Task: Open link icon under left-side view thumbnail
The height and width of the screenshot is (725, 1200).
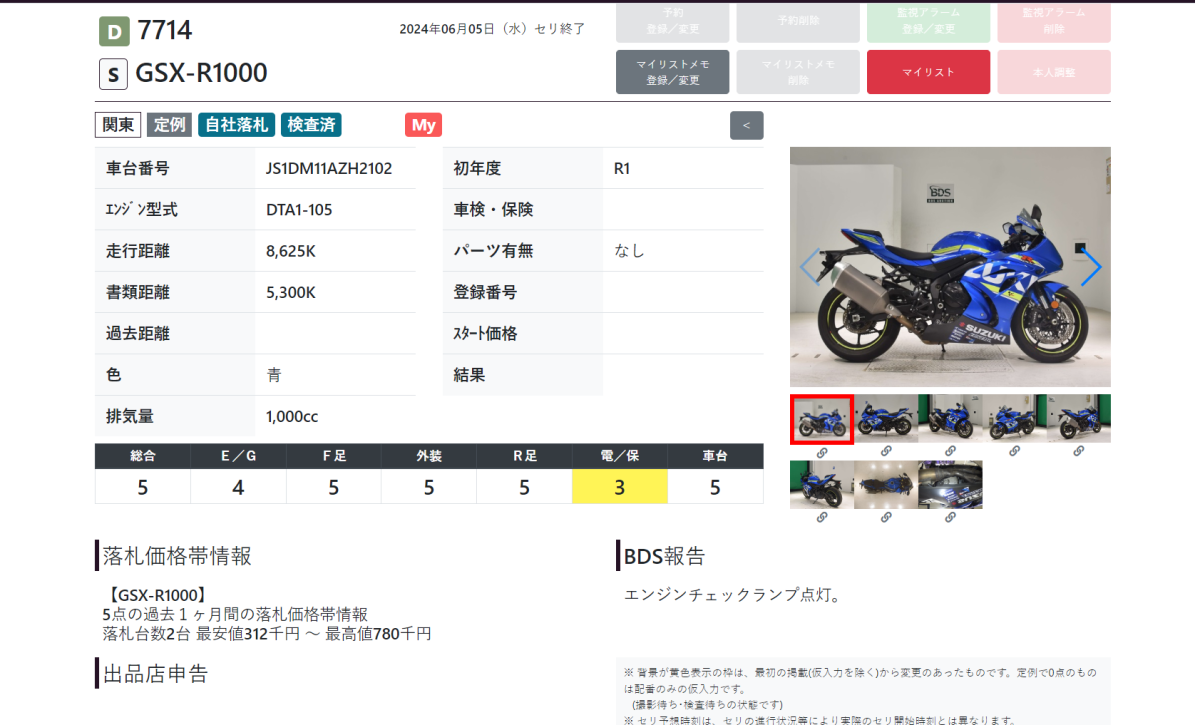Action: click(886, 452)
